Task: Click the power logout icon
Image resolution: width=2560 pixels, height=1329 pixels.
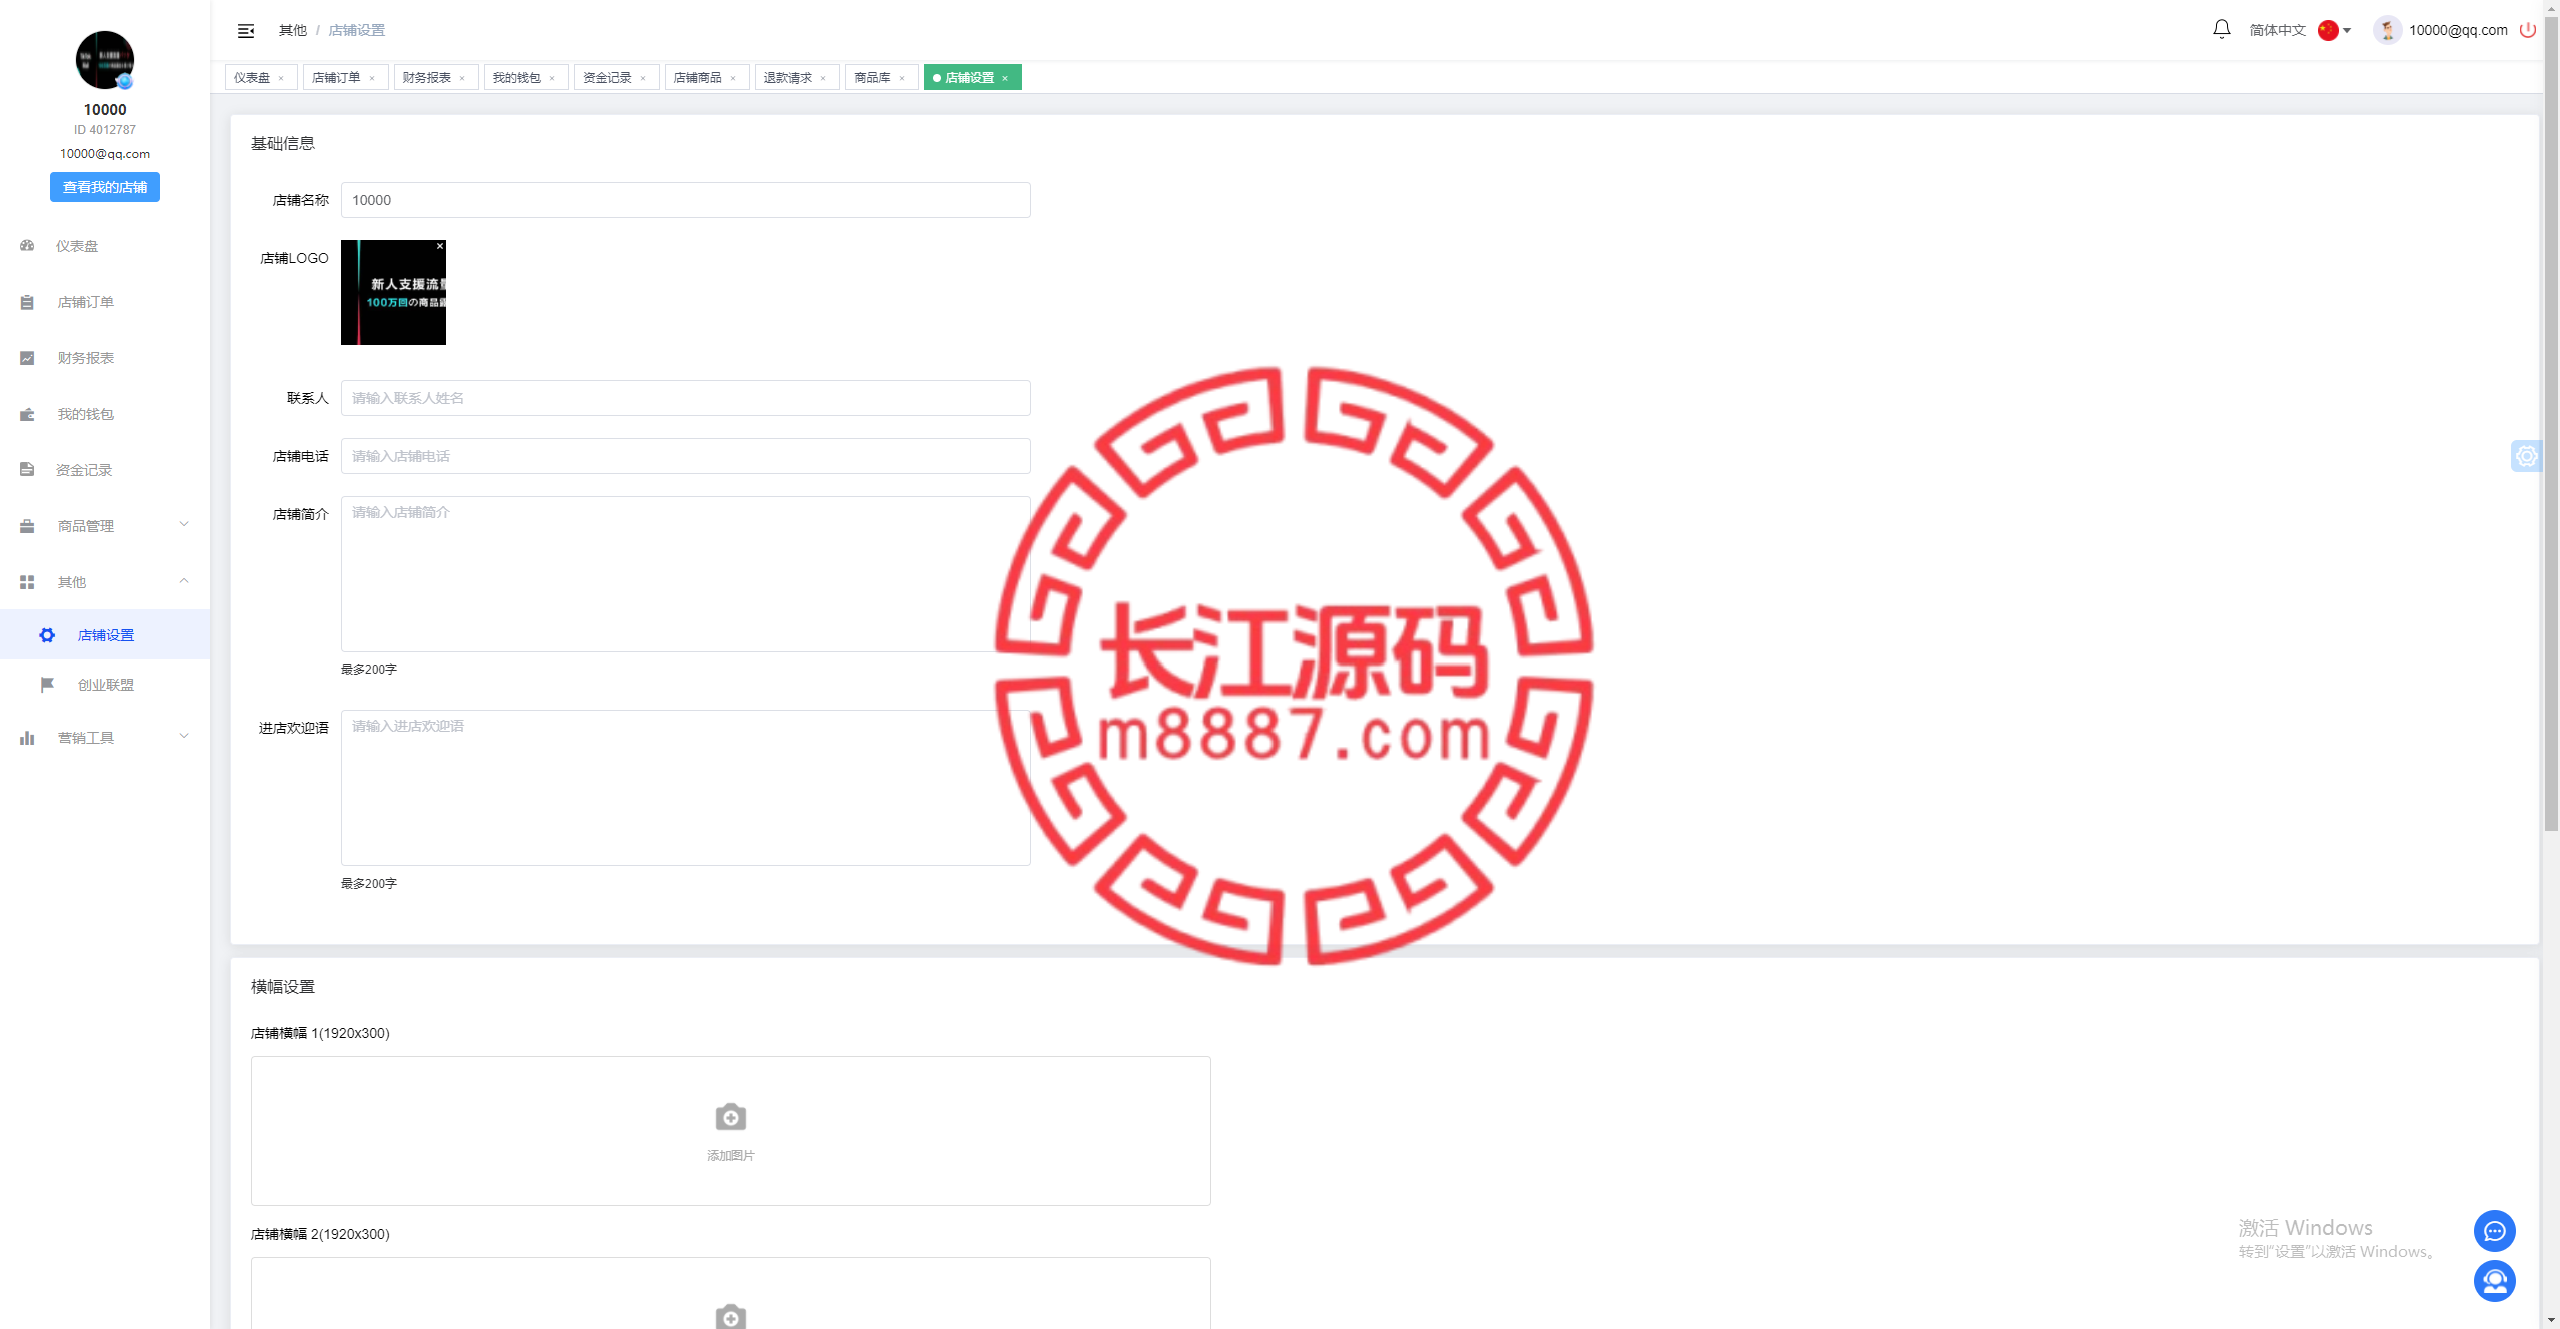Action: pos(2527,30)
